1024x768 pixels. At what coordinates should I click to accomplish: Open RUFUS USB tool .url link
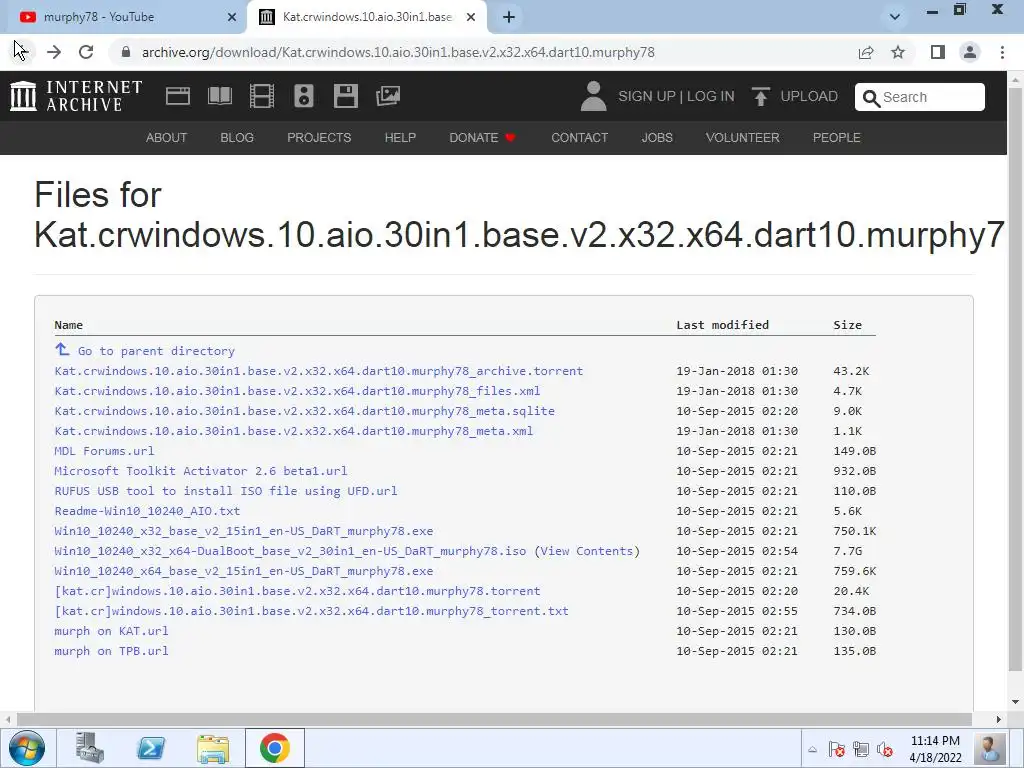click(x=226, y=491)
